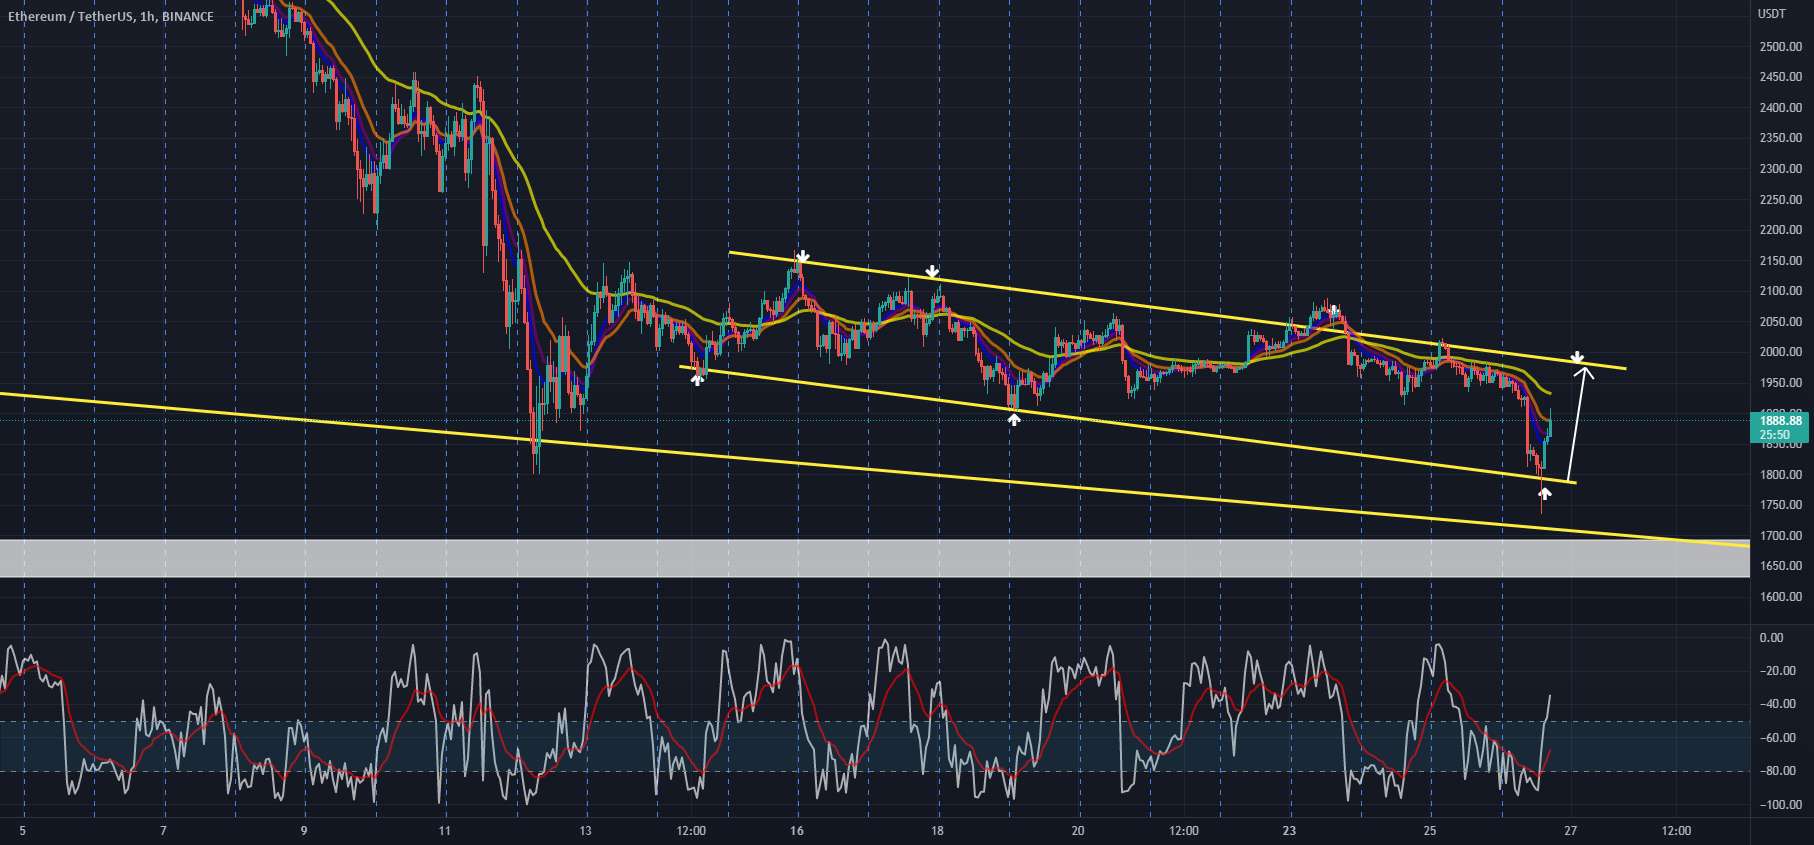Click the 2300.00 price axis label

[x=1780, y=169]
